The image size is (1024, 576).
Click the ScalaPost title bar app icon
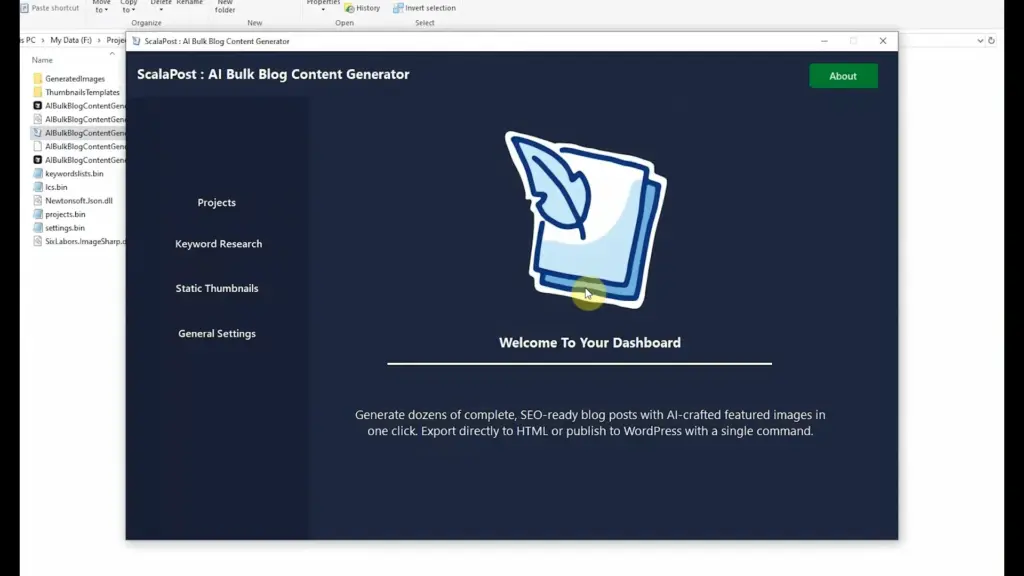click(136, 41)
